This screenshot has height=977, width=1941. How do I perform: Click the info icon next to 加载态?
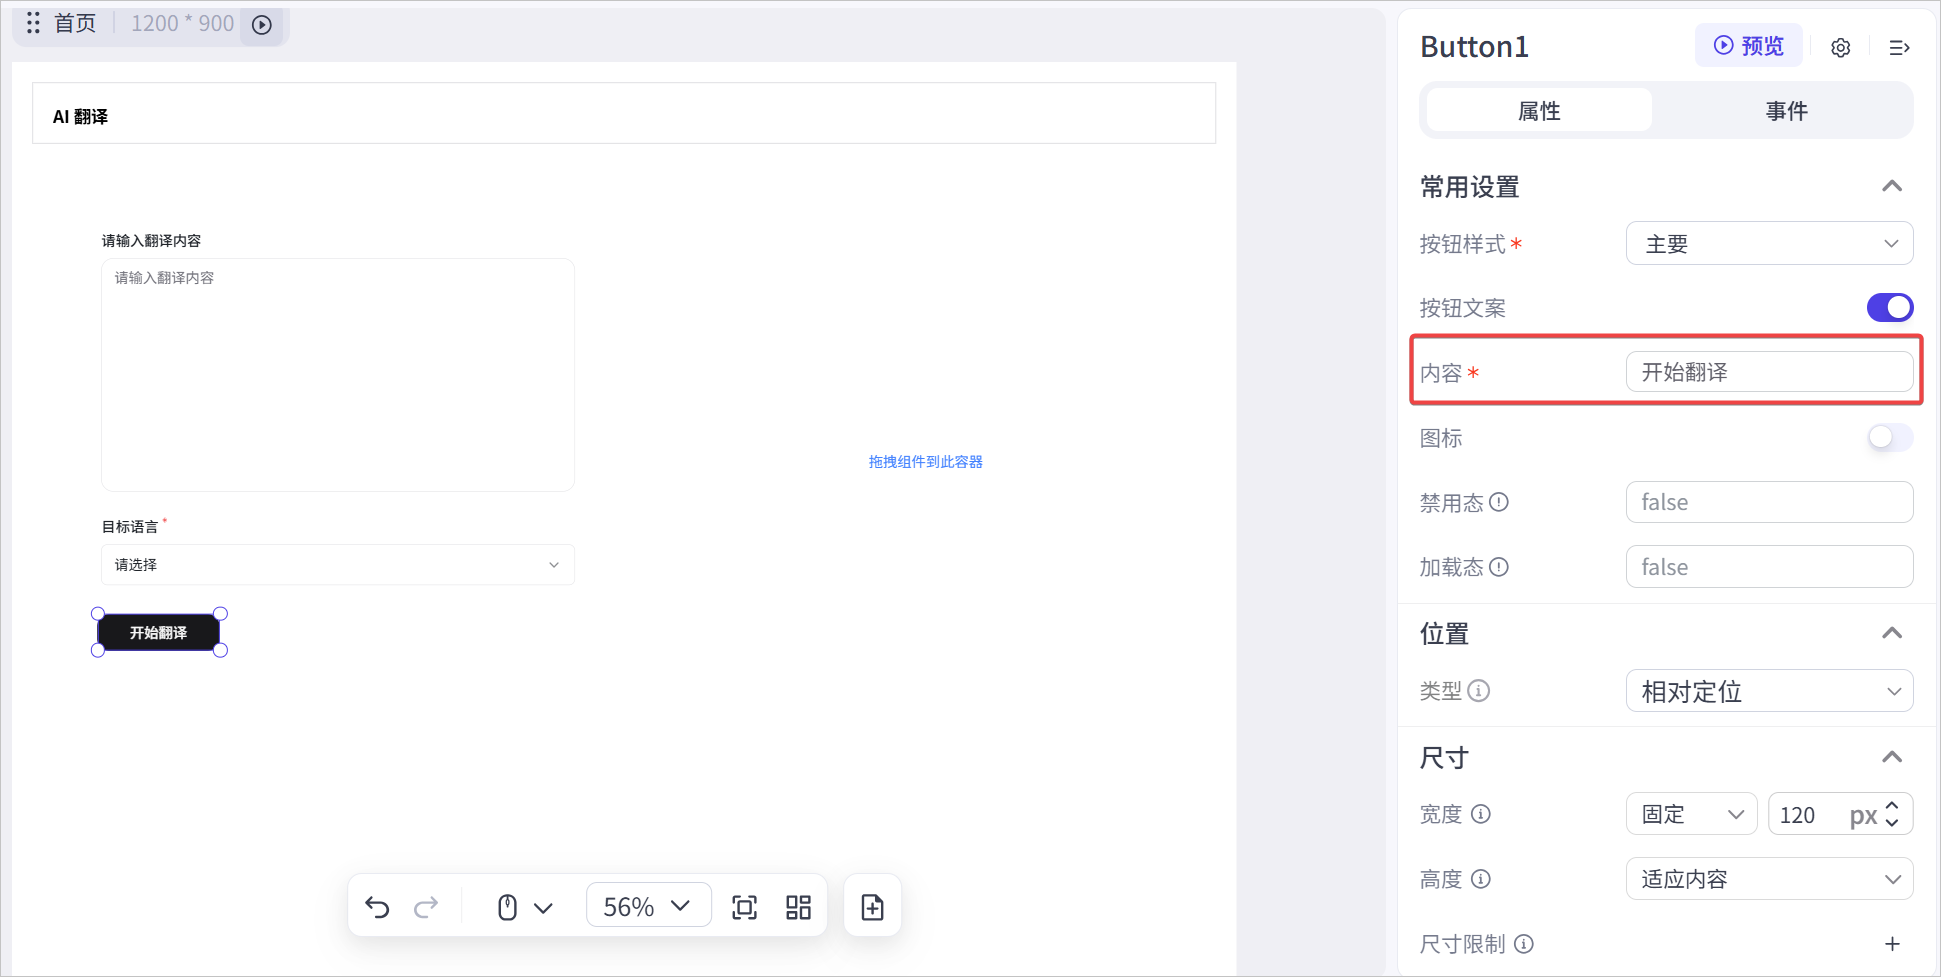click(x=1499, y=567)
